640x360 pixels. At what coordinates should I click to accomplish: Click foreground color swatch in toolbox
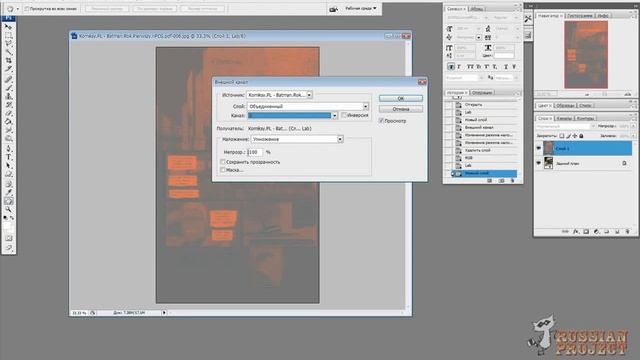click(x=7, y=225)
